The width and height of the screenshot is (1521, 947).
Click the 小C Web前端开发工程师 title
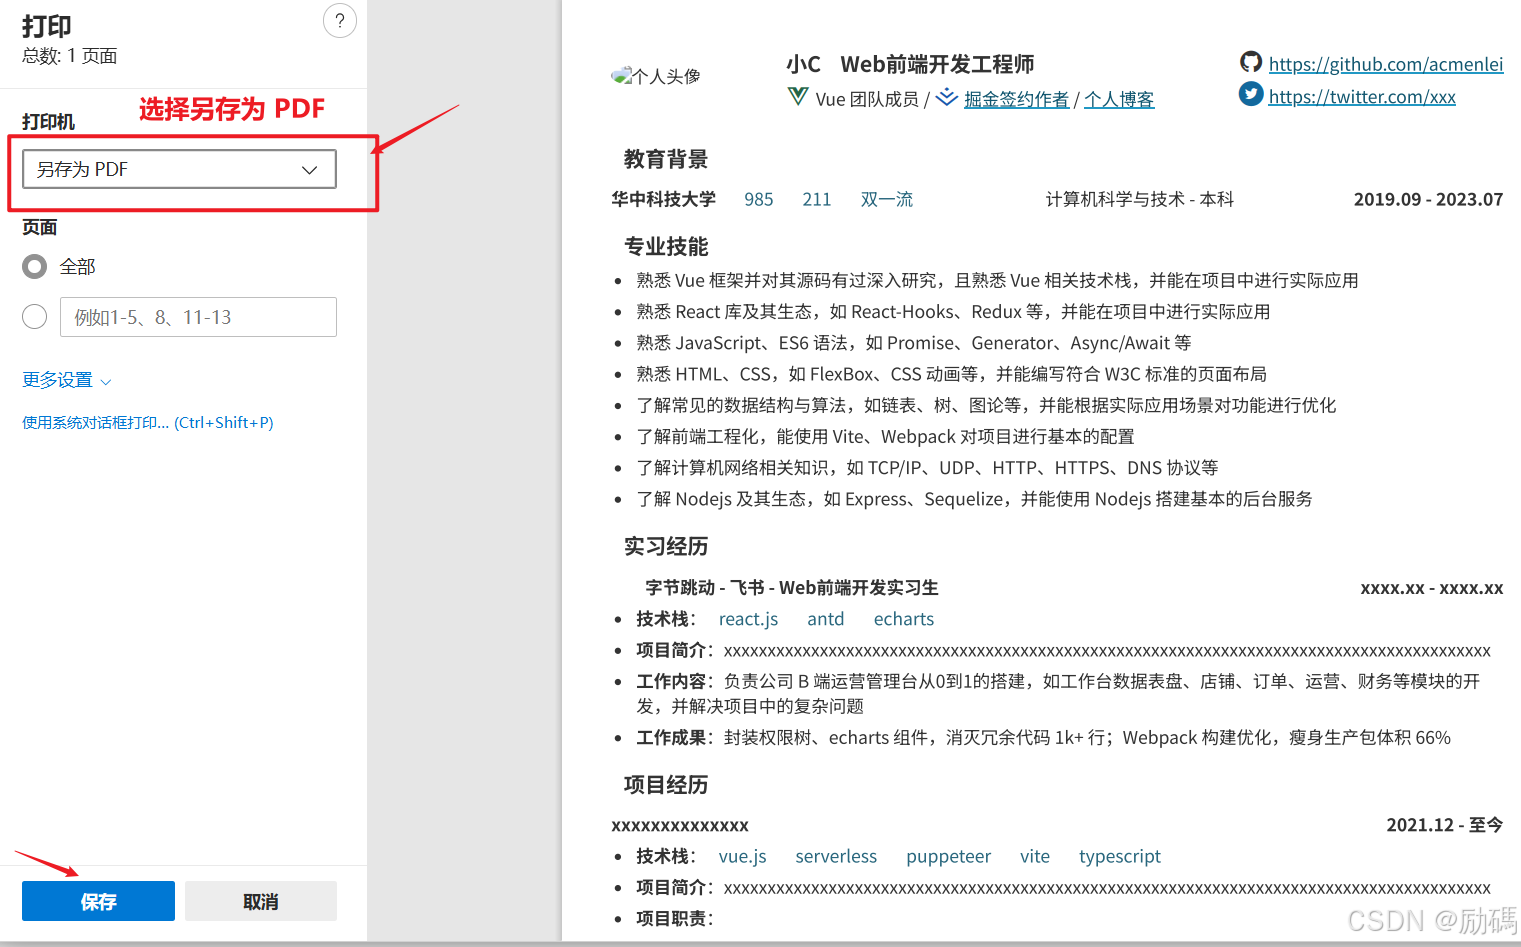910,64
